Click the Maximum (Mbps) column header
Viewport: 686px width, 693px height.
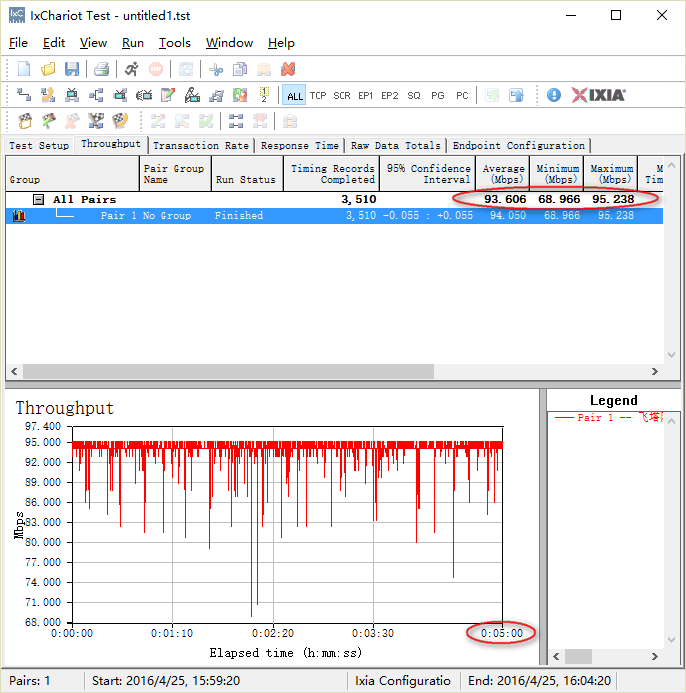click(611, 174)
